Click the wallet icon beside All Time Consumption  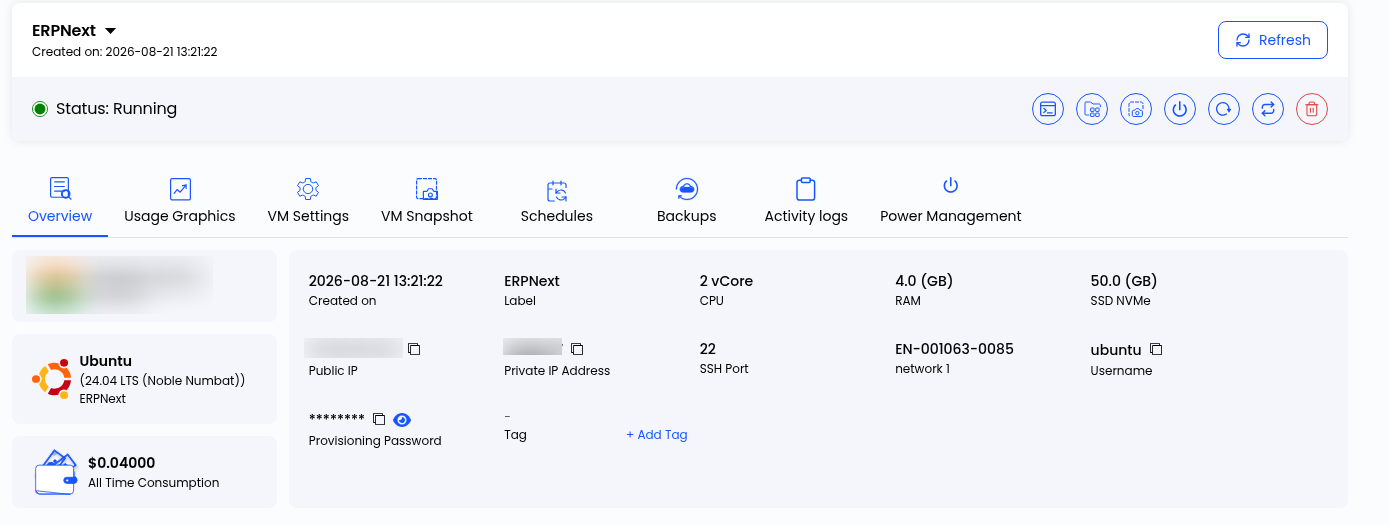pyautogui.click(x=56, y=472)
